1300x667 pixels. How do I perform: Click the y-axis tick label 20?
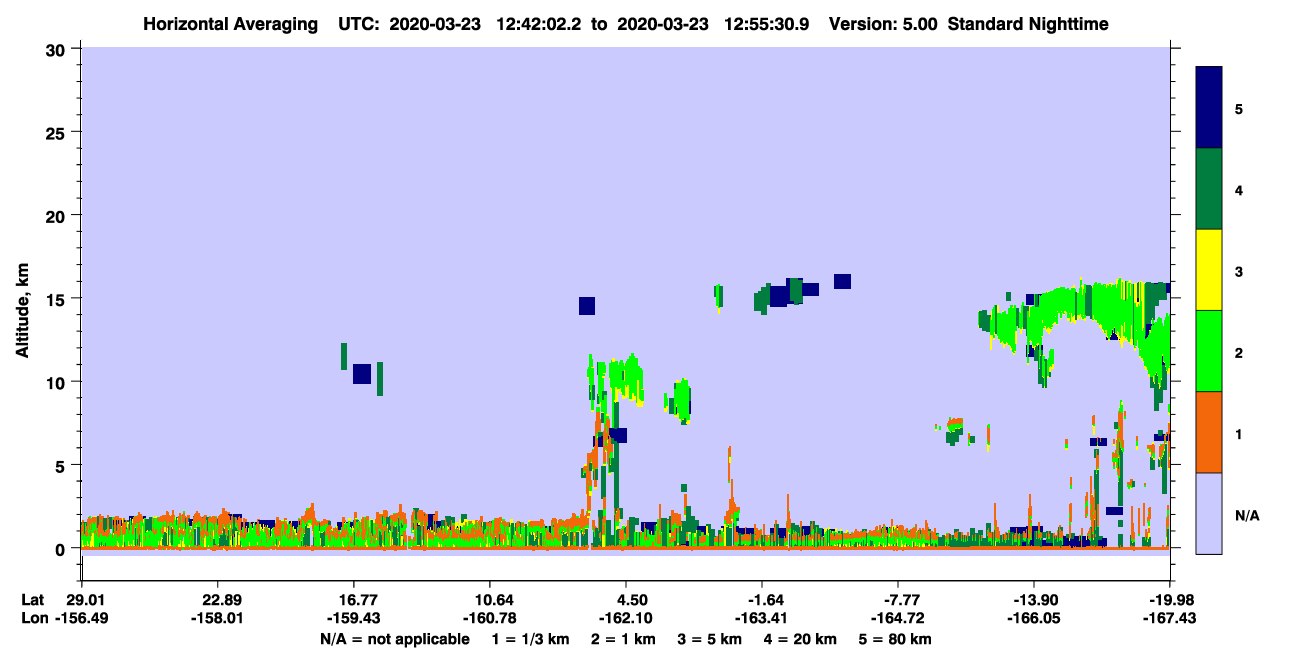pyautogui.click(x=58, y=215)
